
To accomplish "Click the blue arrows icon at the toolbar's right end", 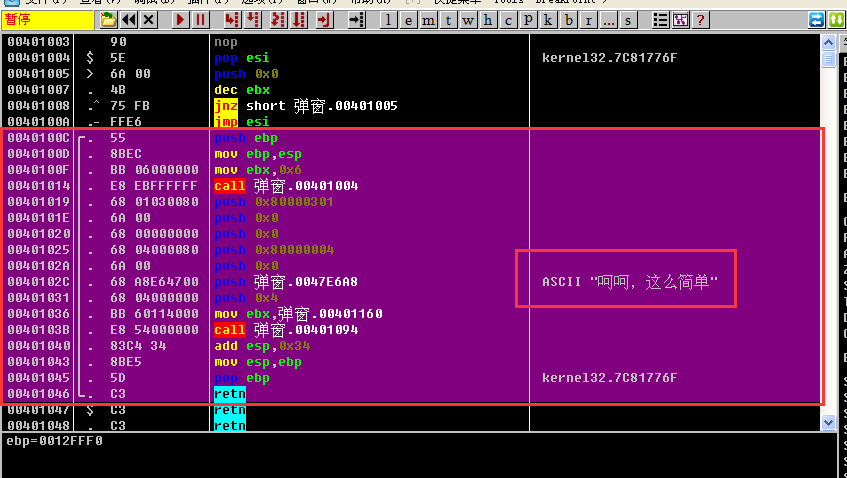I will [816, 20].
